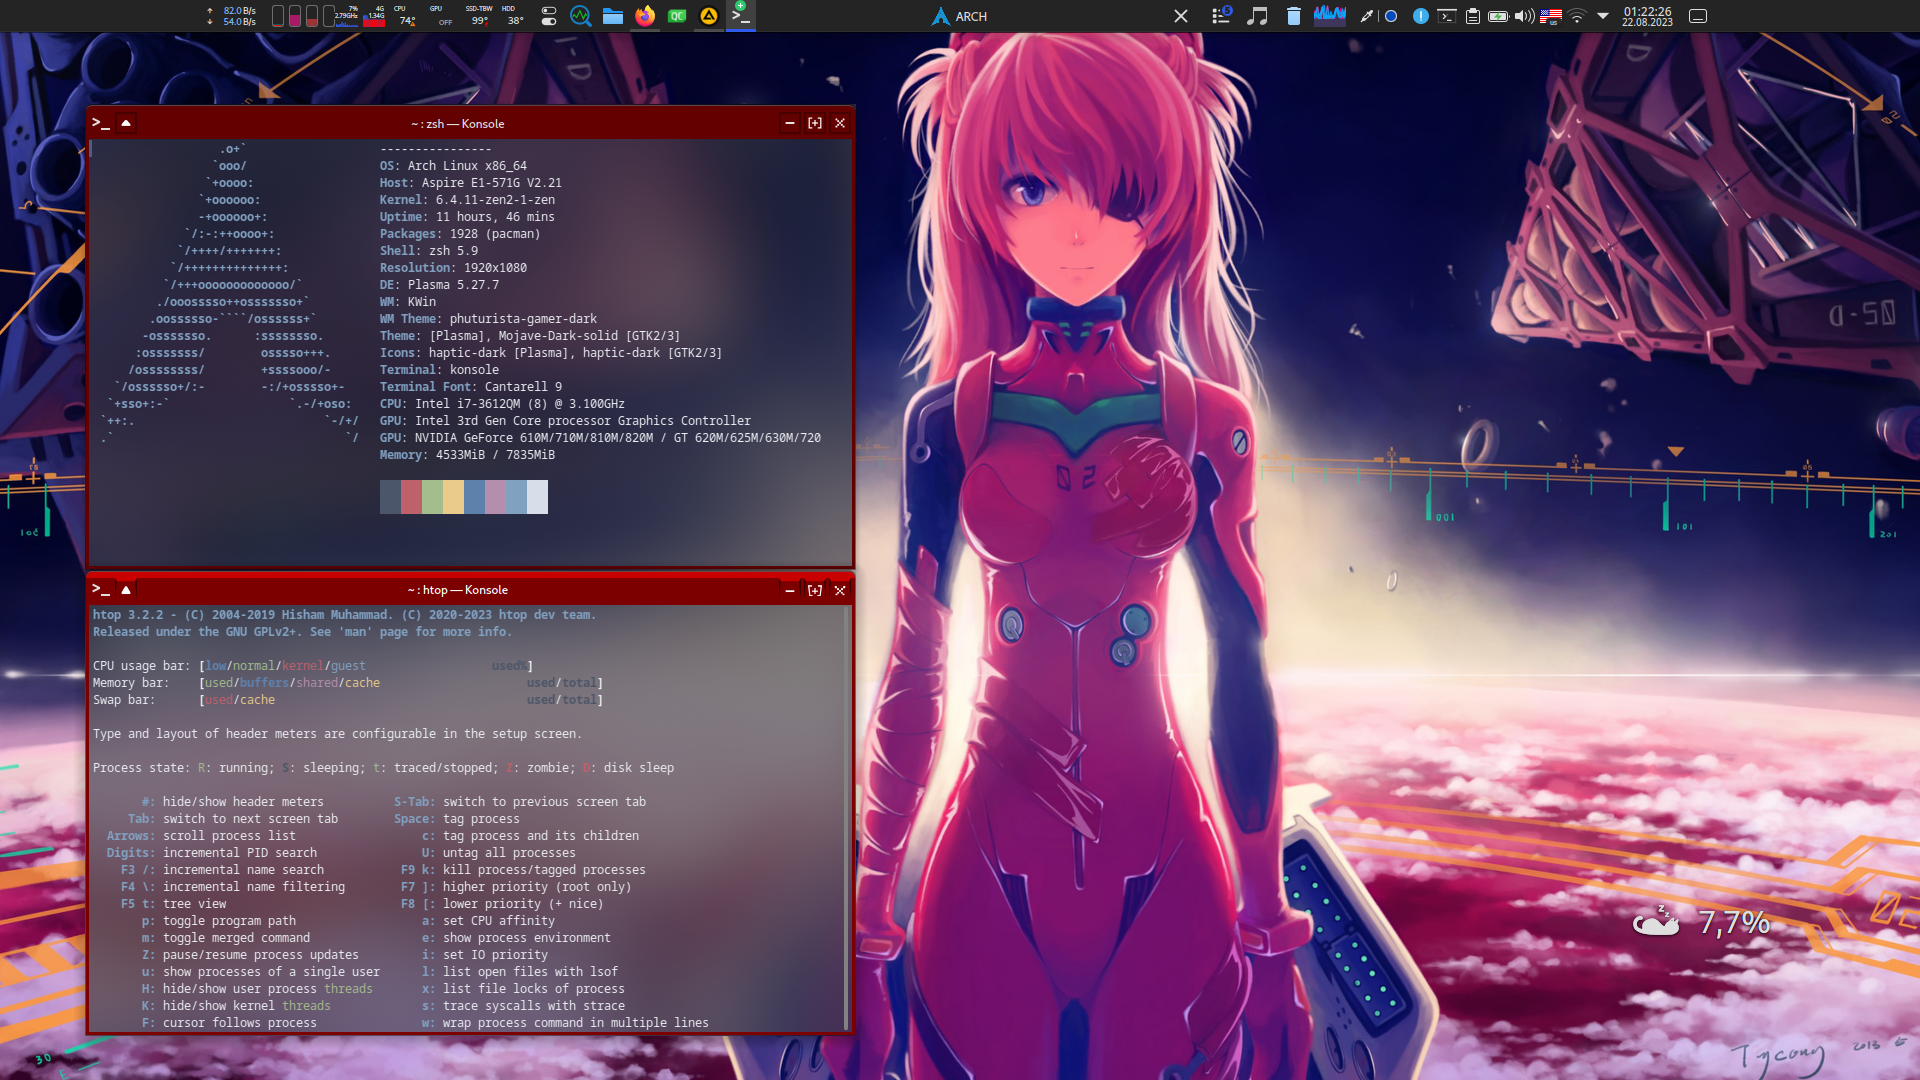Switch keyboard layout via US flag icon
The height and width of the screenshot is (1080, 1920).
[x=1551, y=16]
